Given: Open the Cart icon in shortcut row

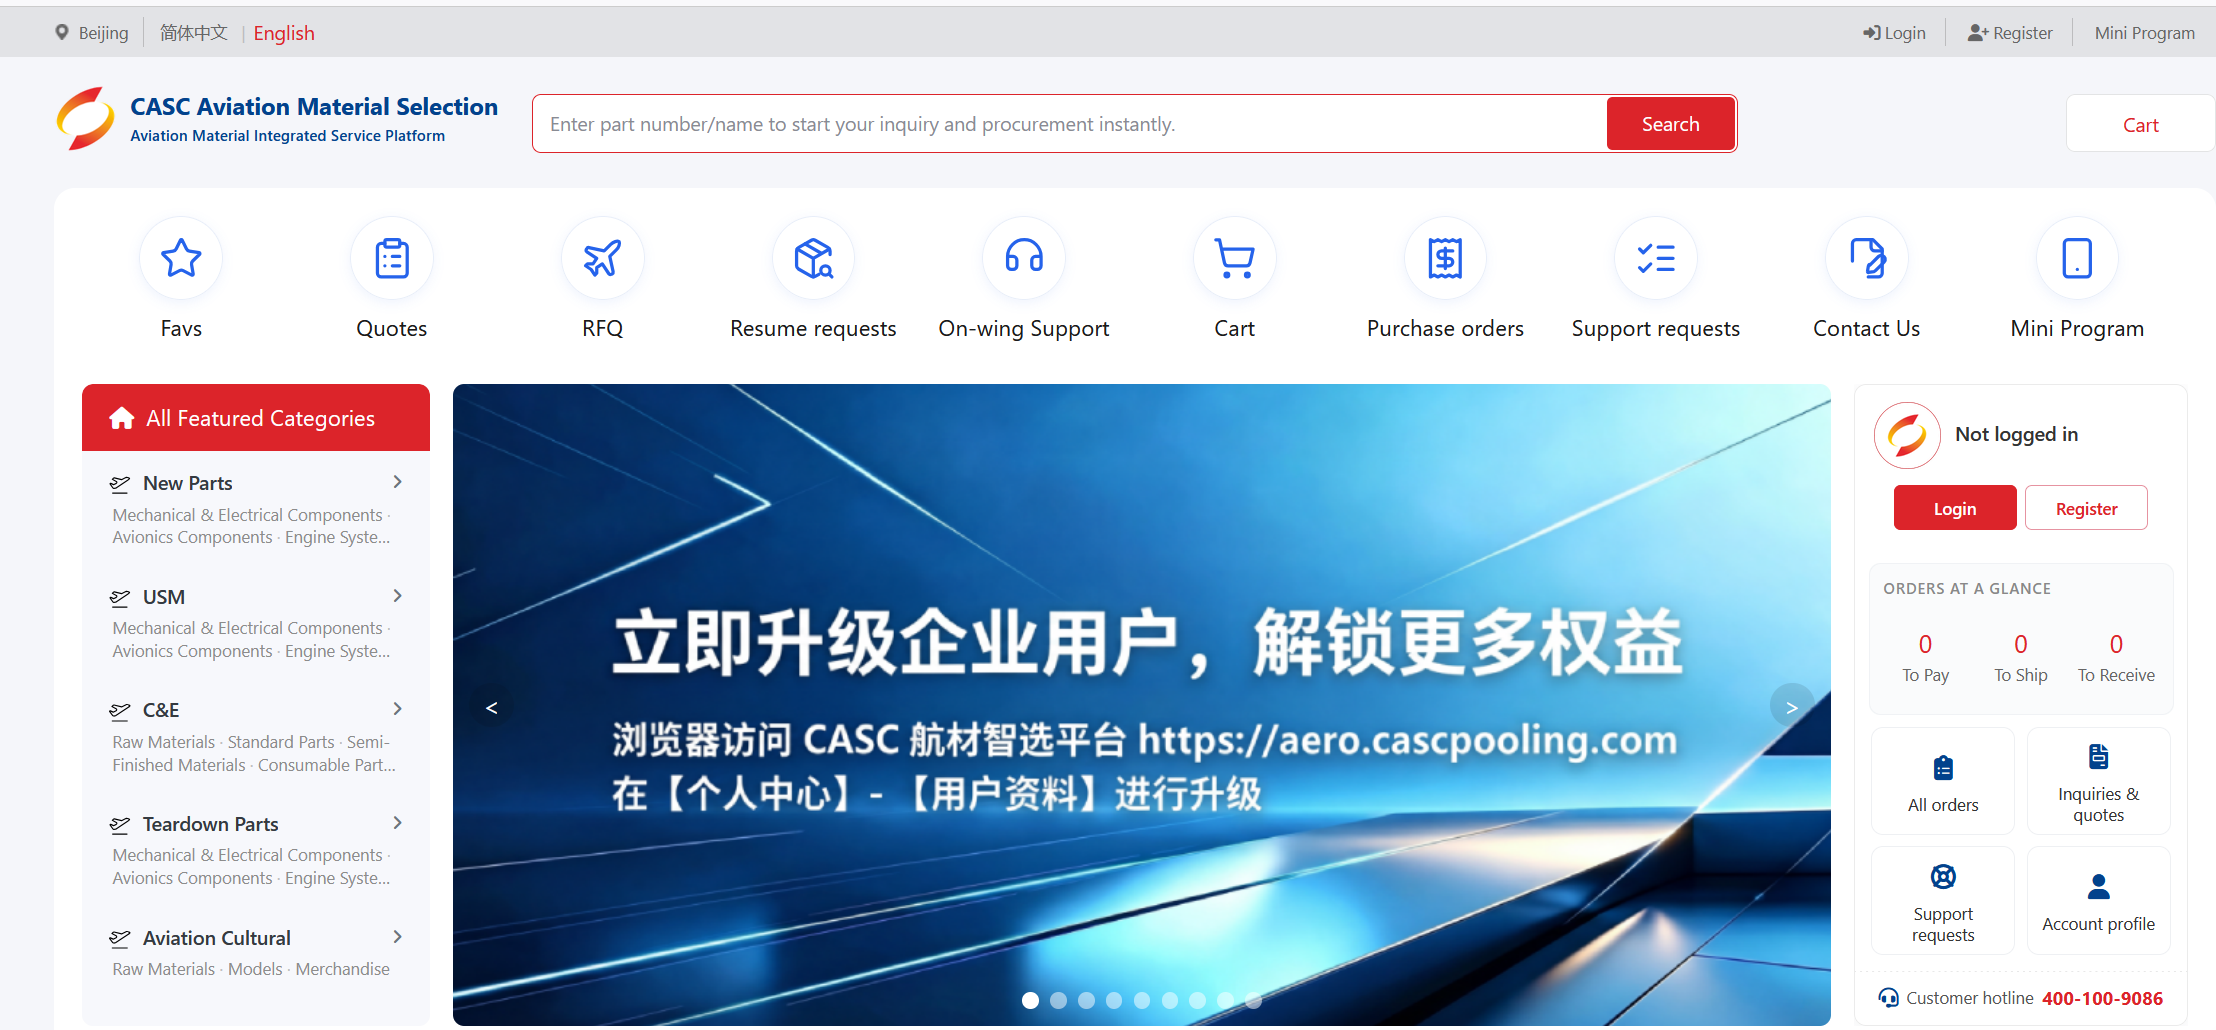Looking at the screenshot, I should click(1235, 258).
